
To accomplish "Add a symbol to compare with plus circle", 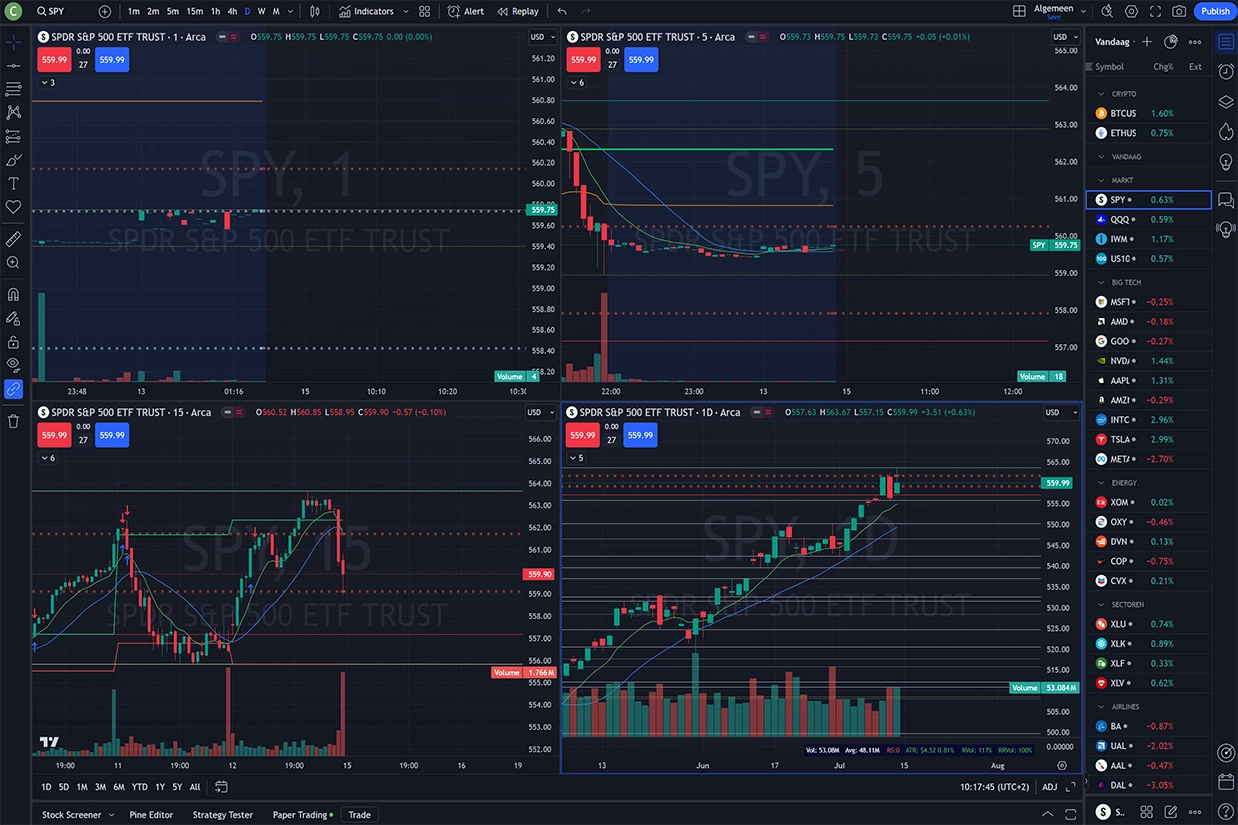I will pyautogui.click(x=105, y=11).
